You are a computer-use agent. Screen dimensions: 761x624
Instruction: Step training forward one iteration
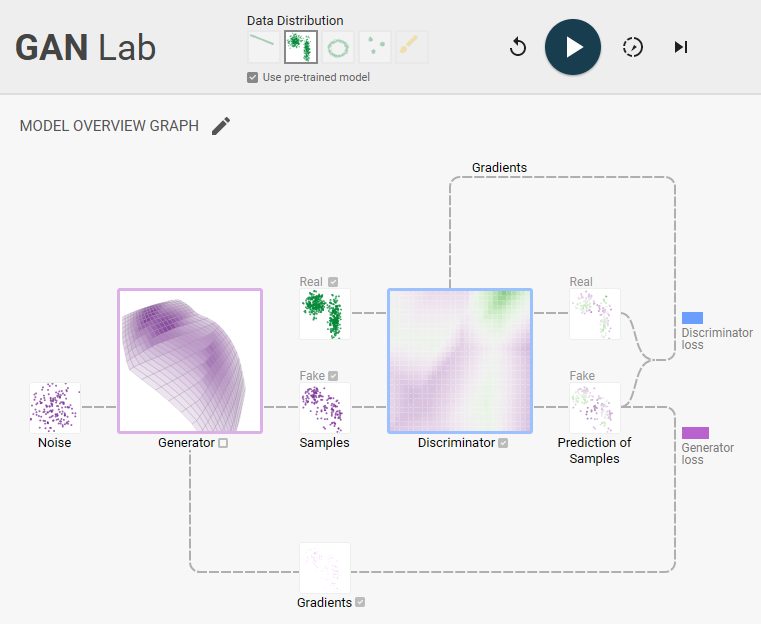point(681,47)
